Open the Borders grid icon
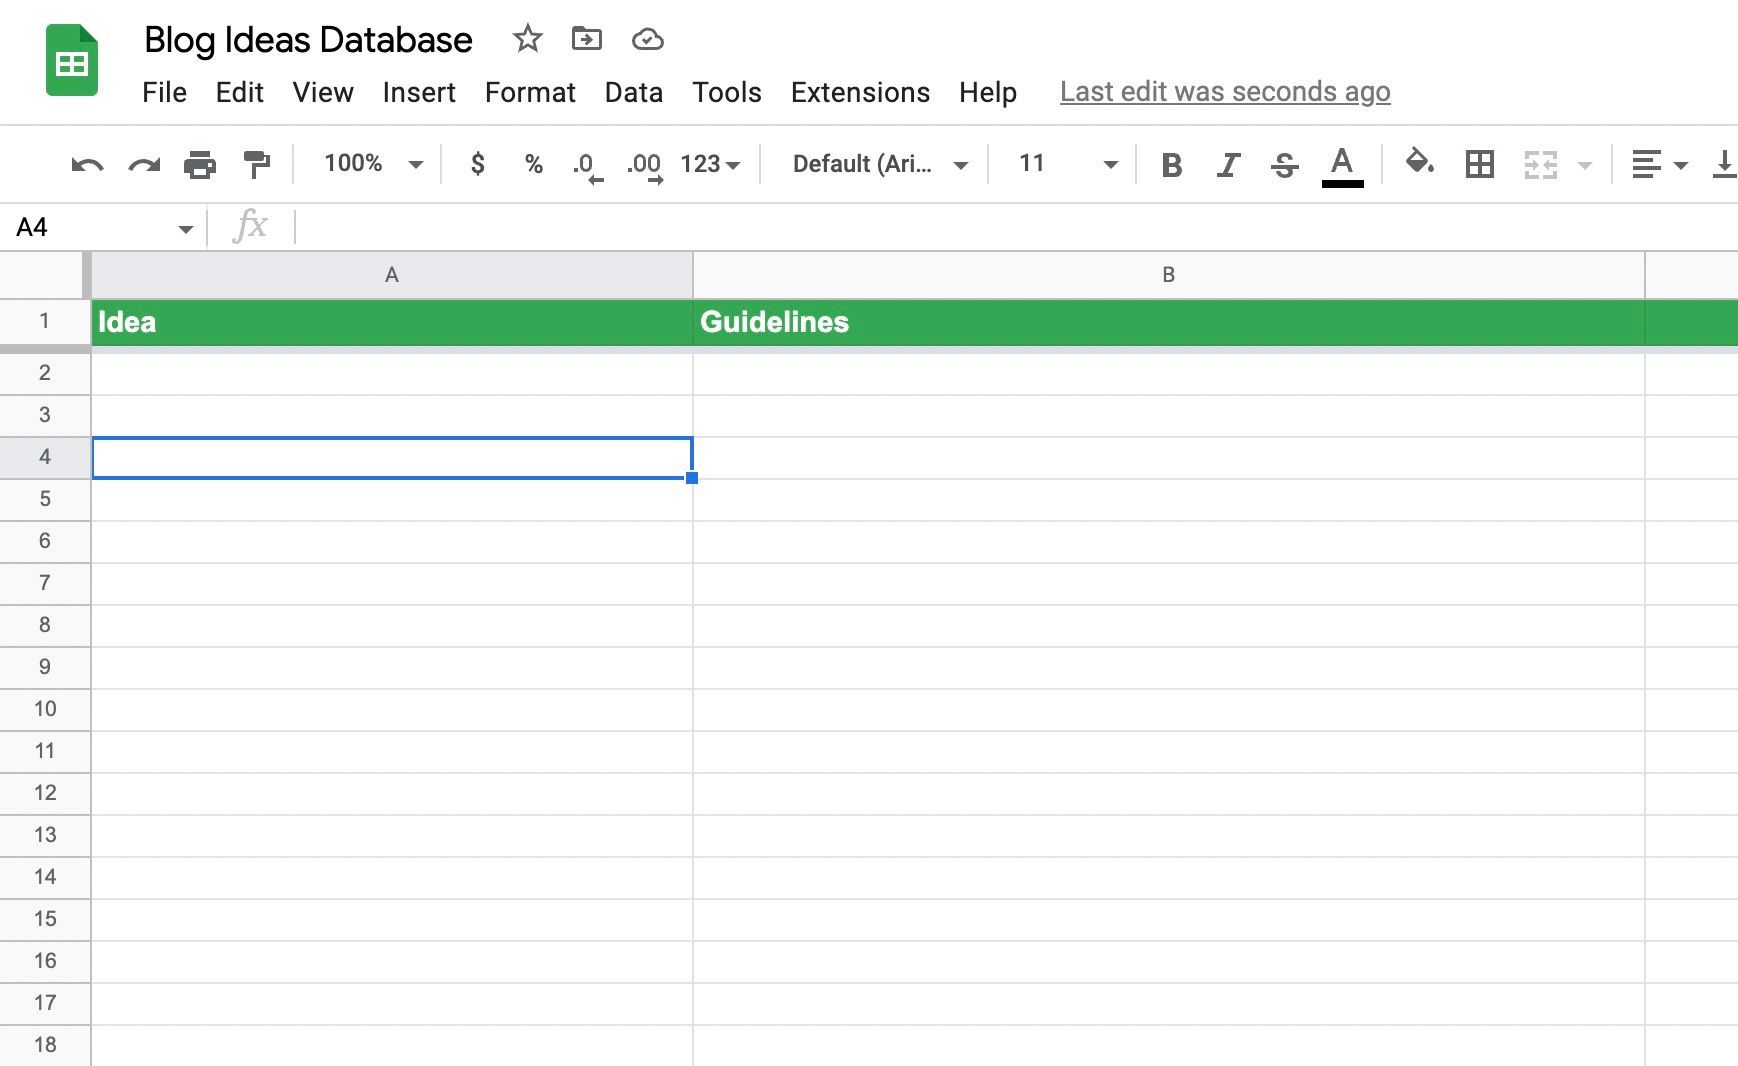The width and height of the screenshot is (1738, 1066). (x=1479, y=164)
